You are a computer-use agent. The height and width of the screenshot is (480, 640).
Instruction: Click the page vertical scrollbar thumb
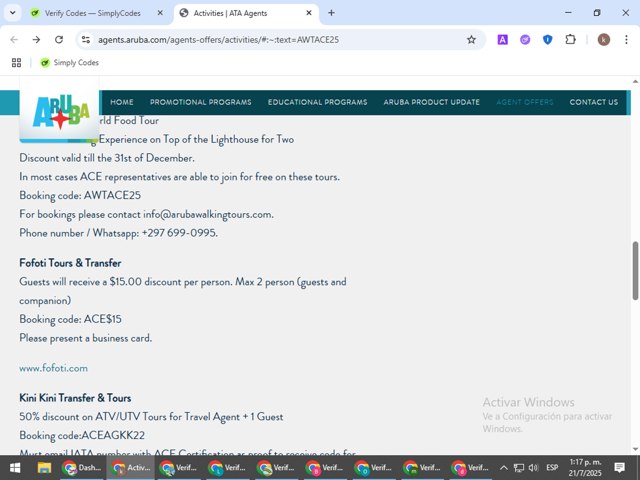pyautogui.click(x=636, y=271)
